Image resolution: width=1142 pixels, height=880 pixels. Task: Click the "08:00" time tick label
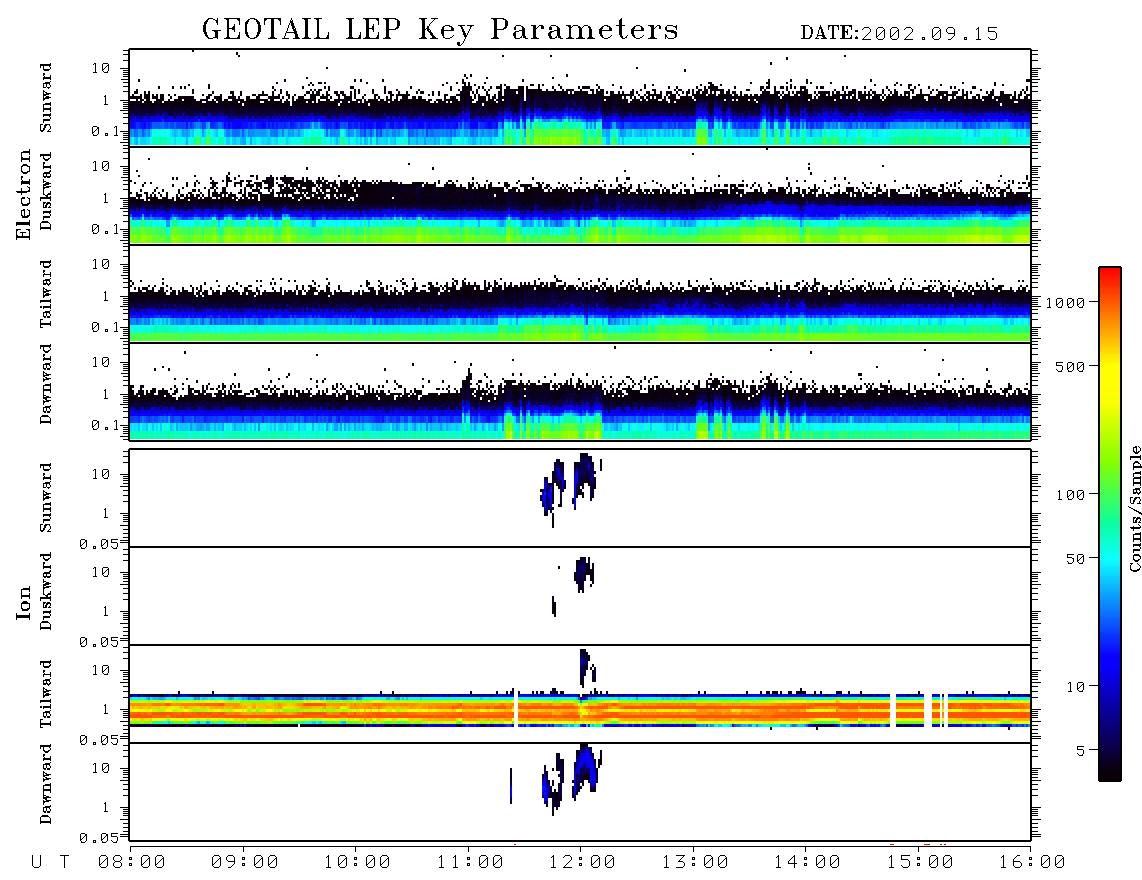pyautogui.click(x=132, y=863)
